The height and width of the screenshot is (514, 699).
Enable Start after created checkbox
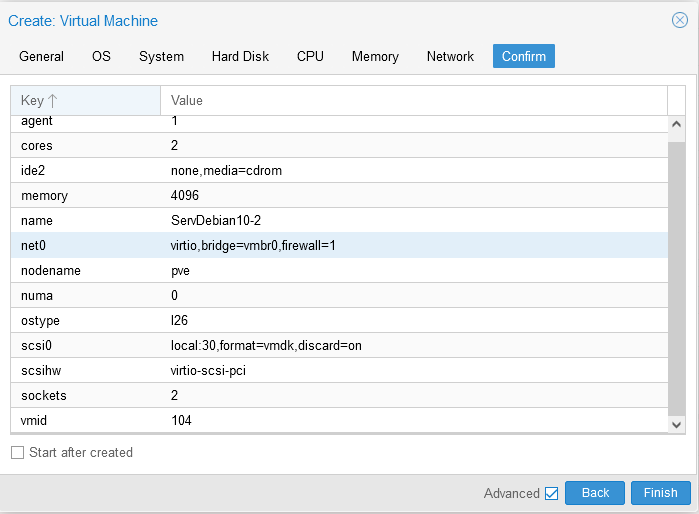pos(17,453)
